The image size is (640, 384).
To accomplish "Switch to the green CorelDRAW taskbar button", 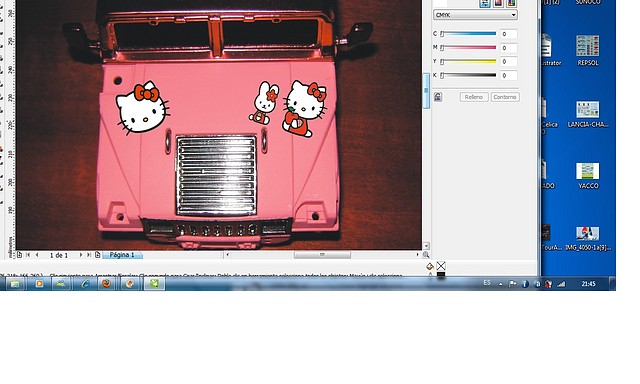I will click(x=154, y=284).
